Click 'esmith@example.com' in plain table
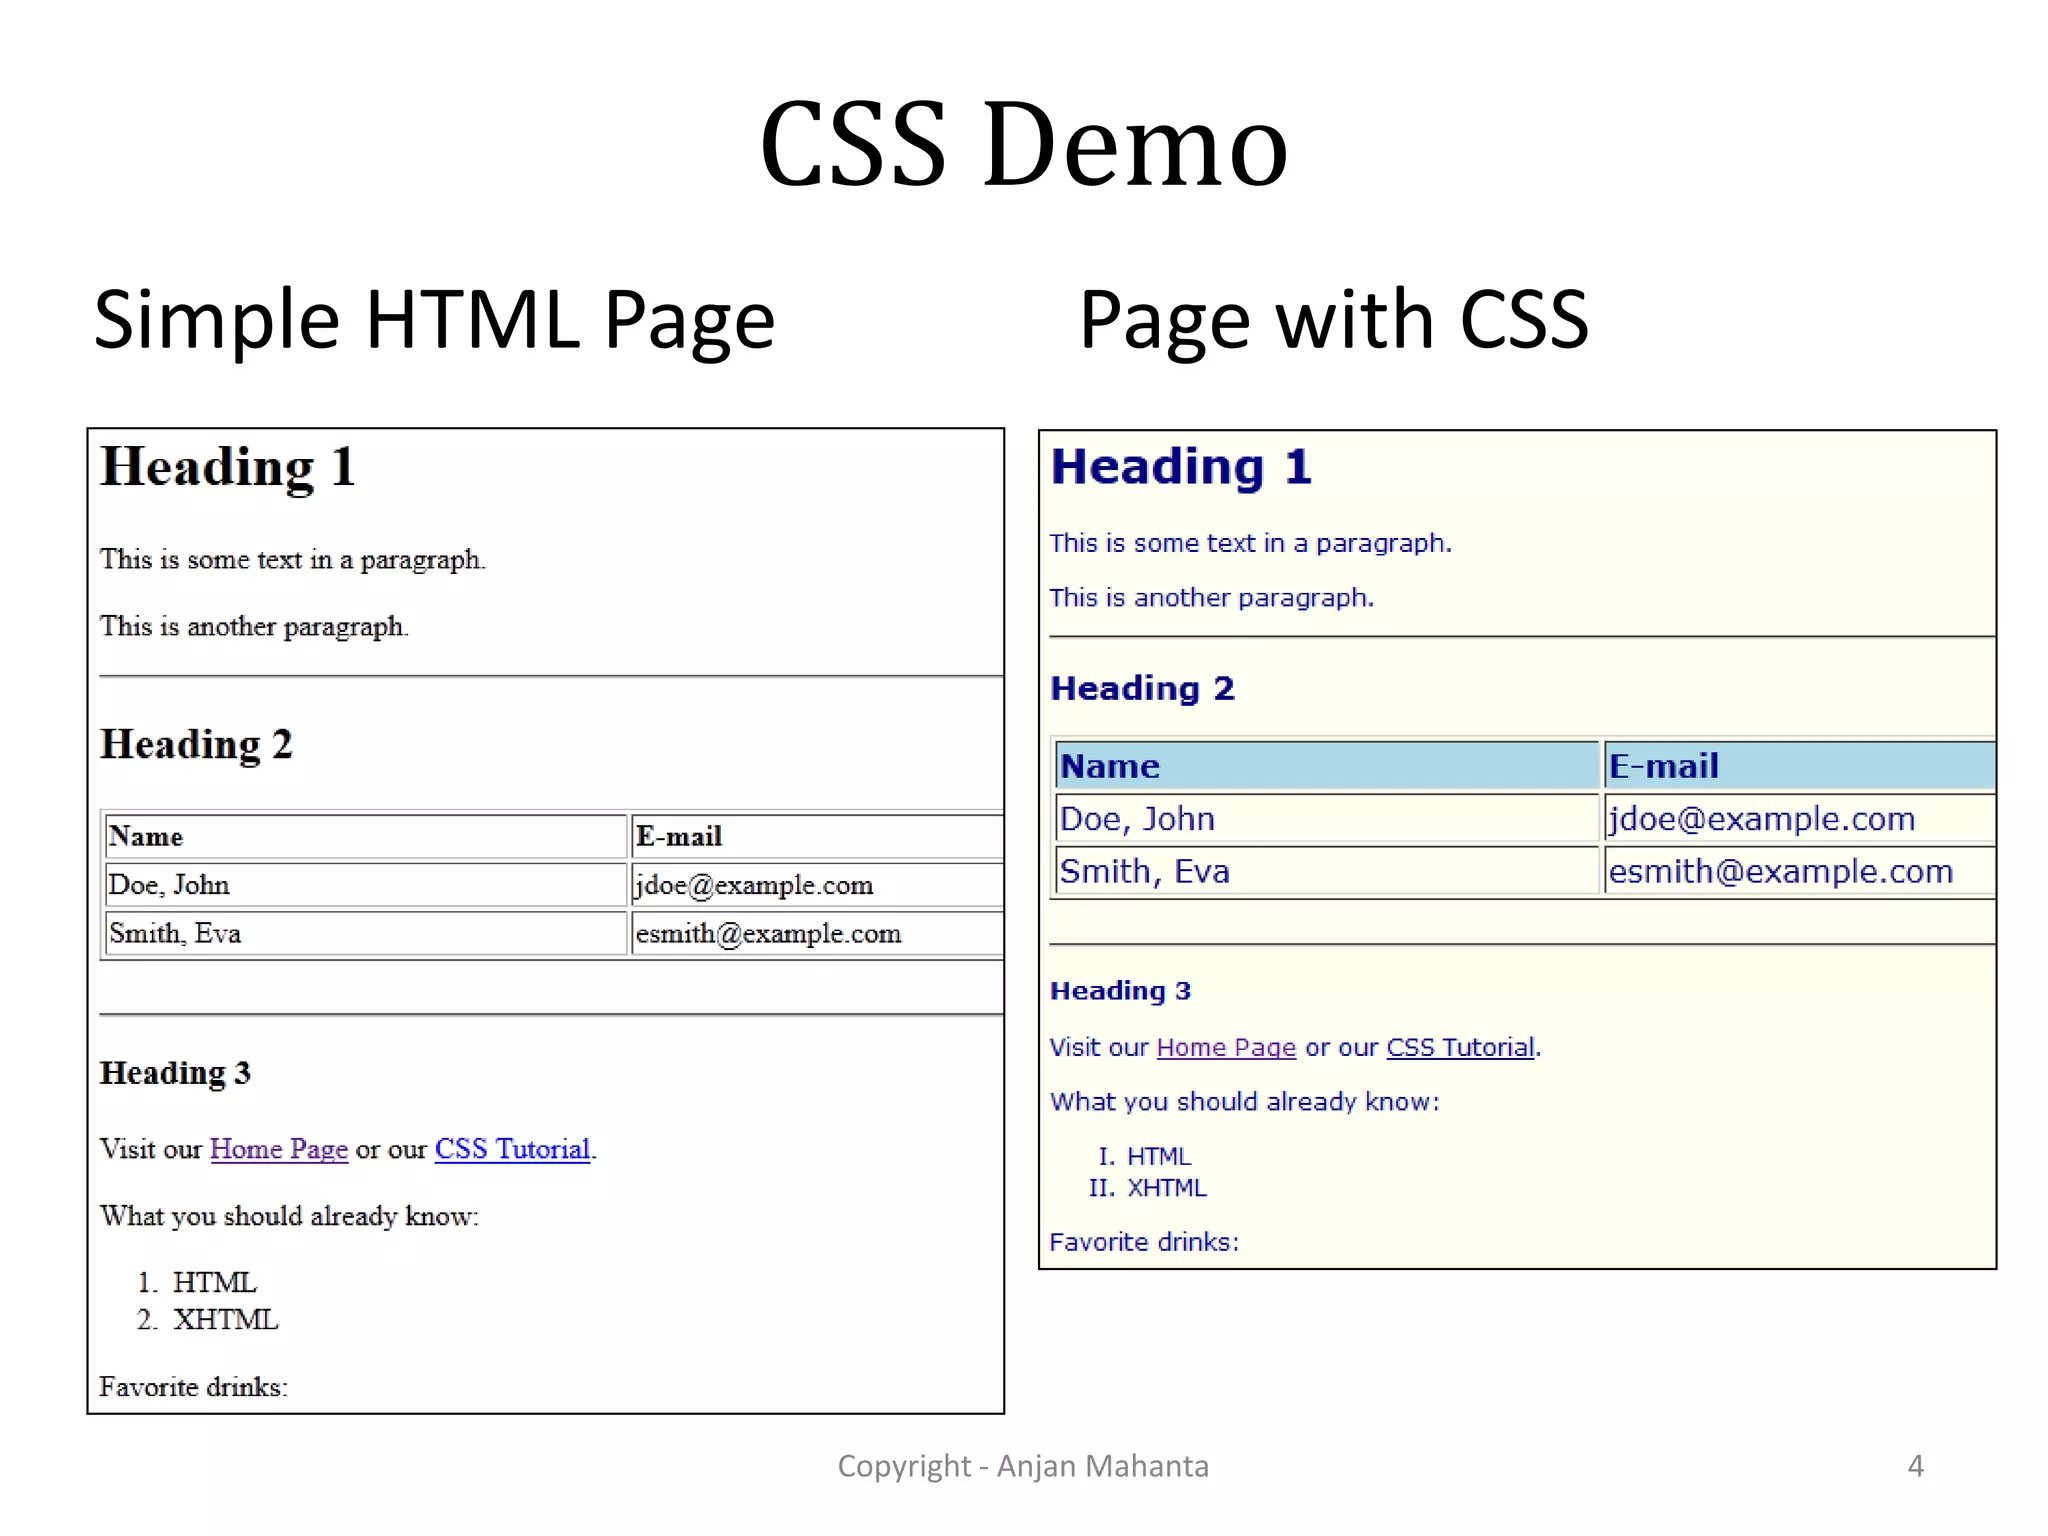Image resolution: width=2048 pixels, height=1536 pixels. click(x=817, y=933)
